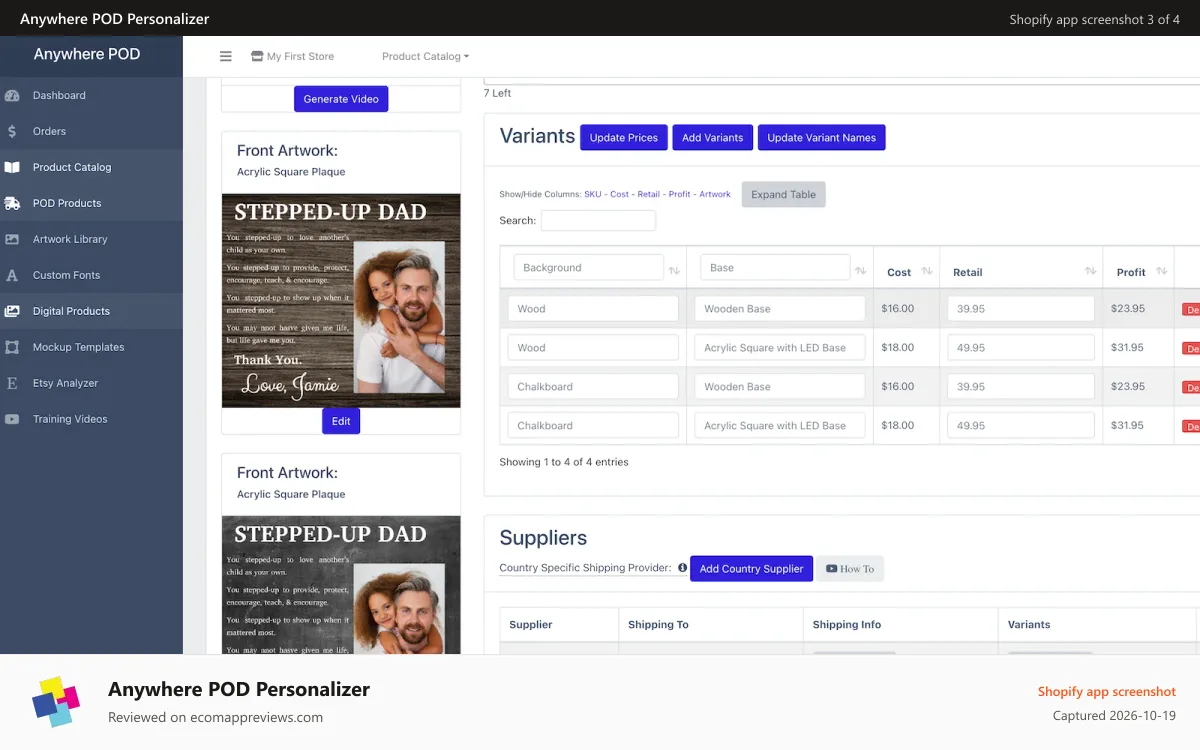Click Edit under the wood artwork
Viewport: 1200px width, 750px height.
pyautogui.click(x=341, y=421)
